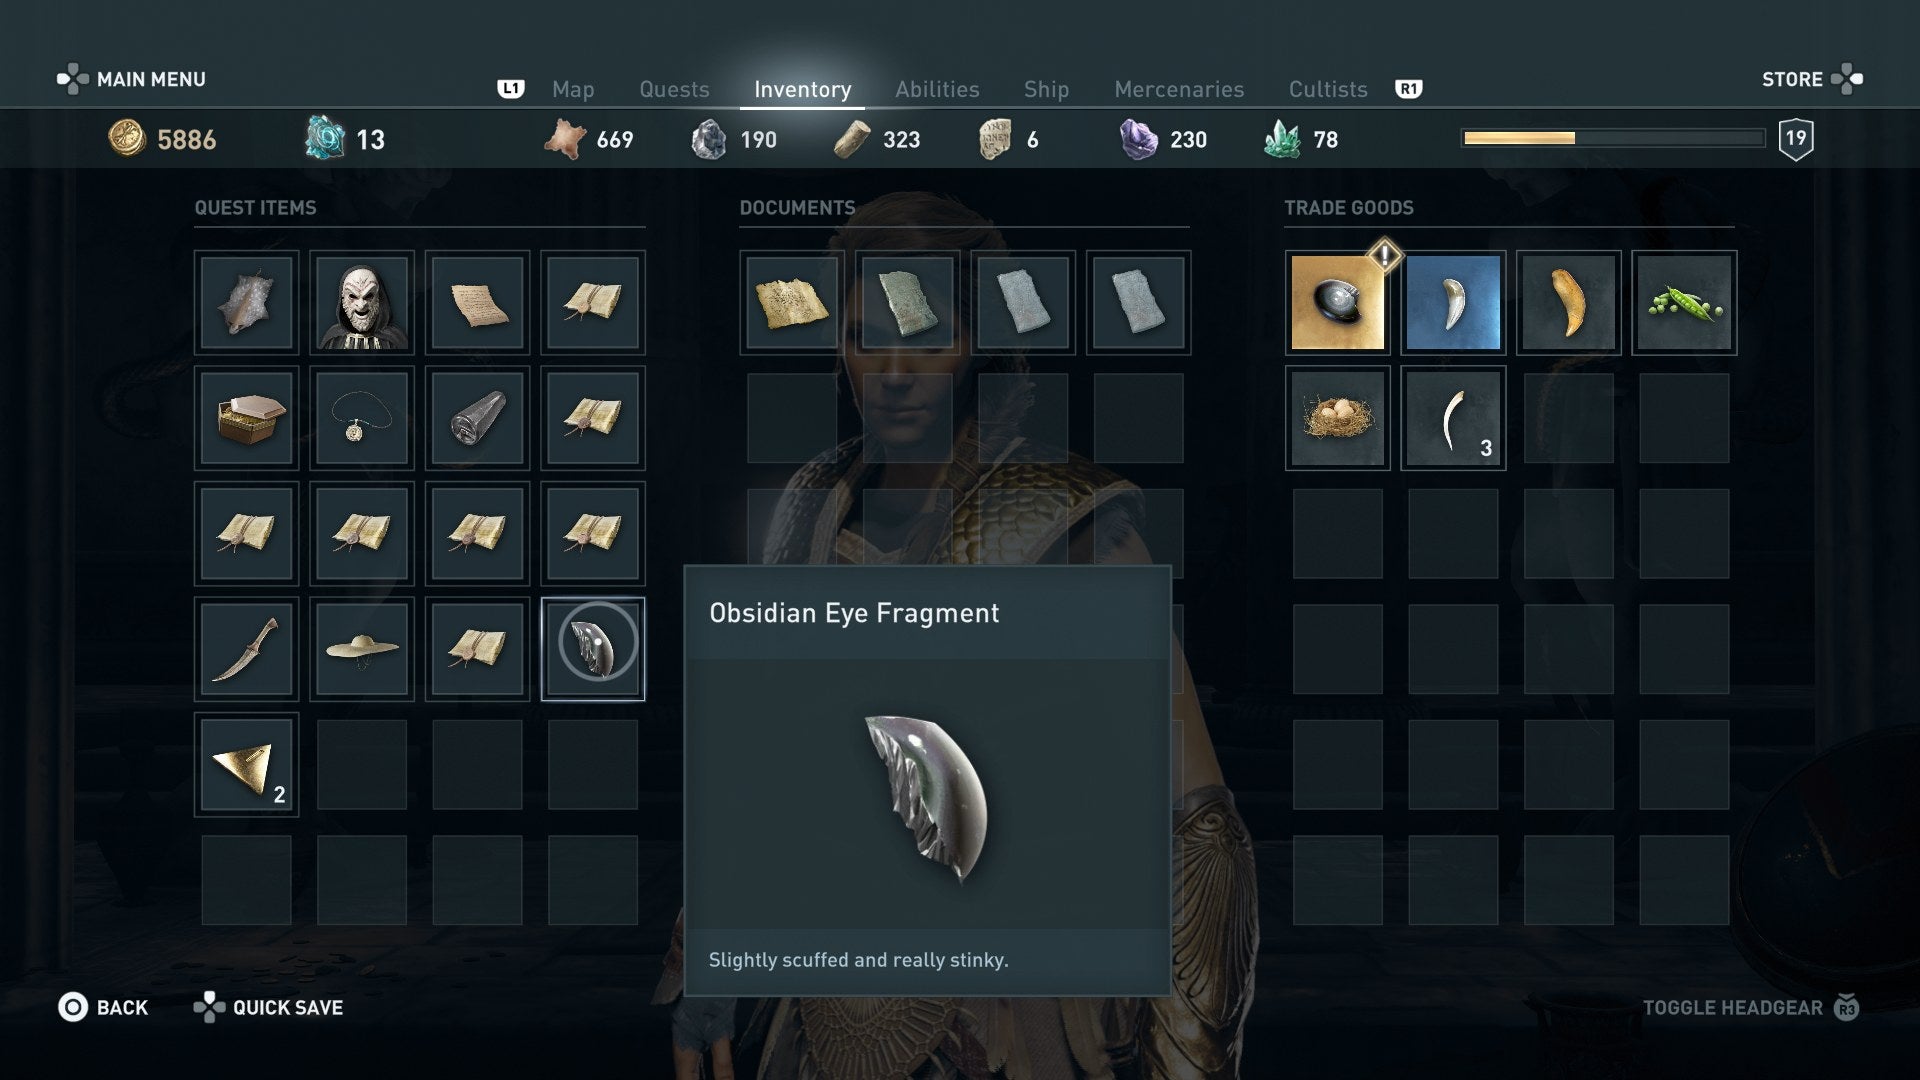Switch to the Map tab

point(573,89)
